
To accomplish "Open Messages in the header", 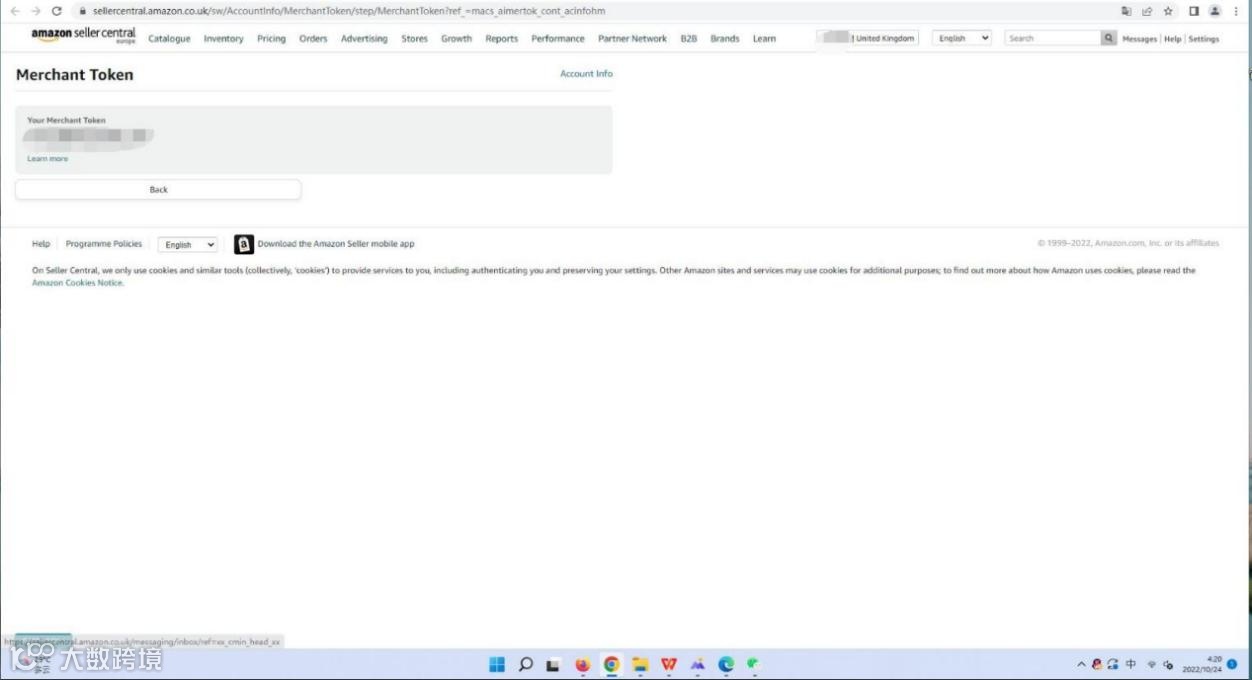I will click(1139, 39).
